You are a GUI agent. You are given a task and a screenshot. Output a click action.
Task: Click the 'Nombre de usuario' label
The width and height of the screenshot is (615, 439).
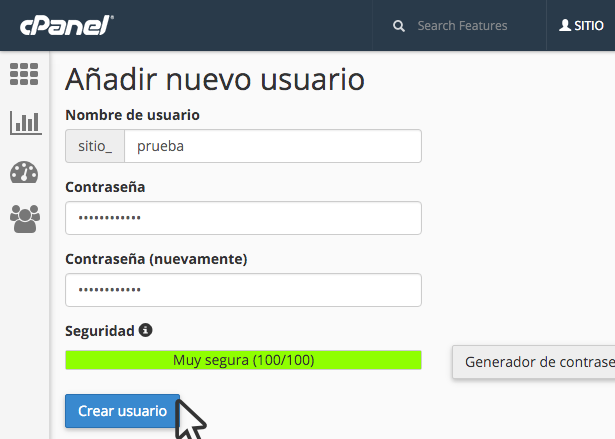pyautogui.click(x=132, y=115)
